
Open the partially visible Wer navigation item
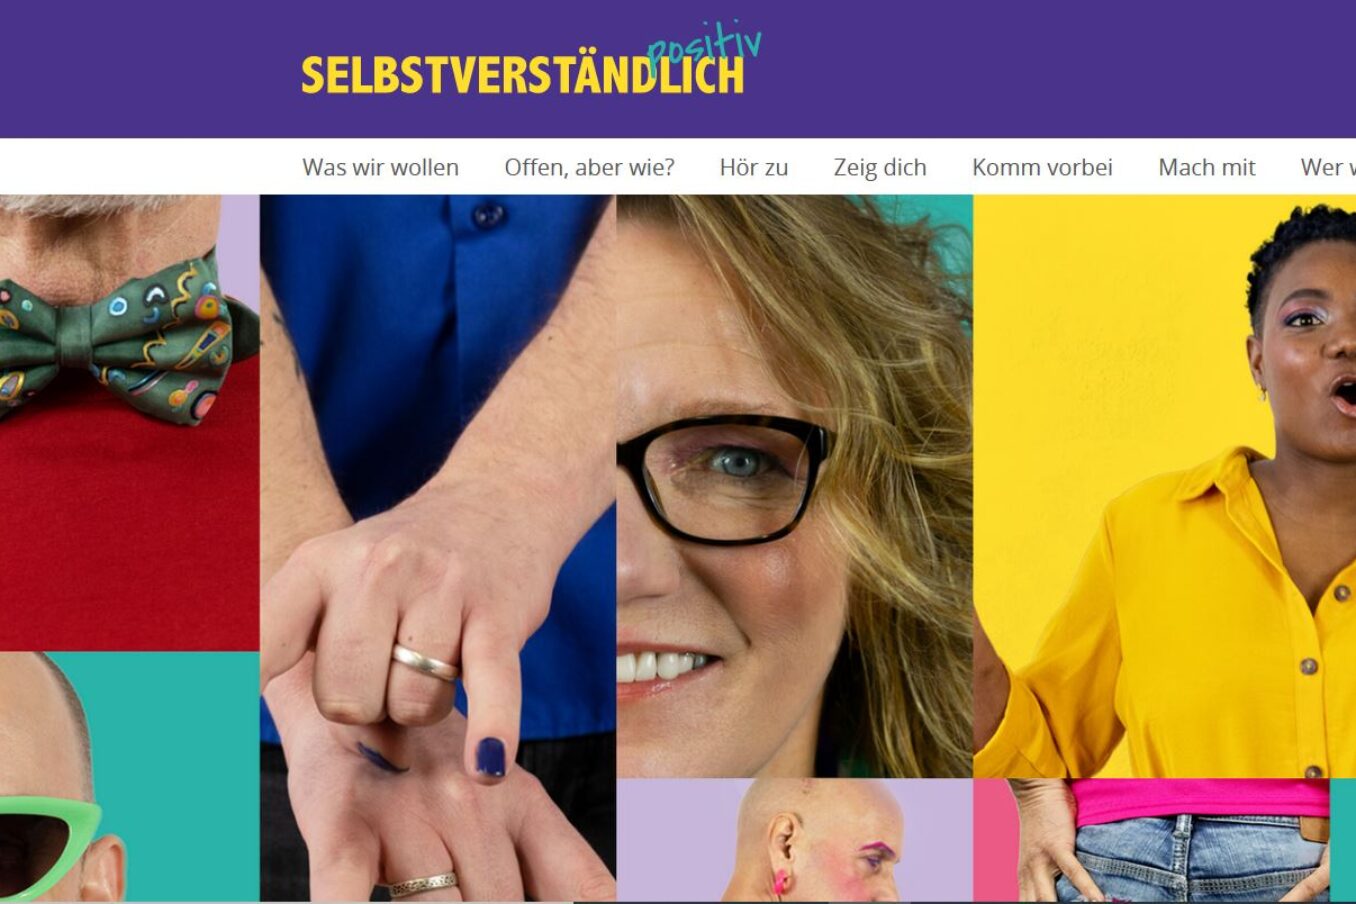(x=1328, y=167)
